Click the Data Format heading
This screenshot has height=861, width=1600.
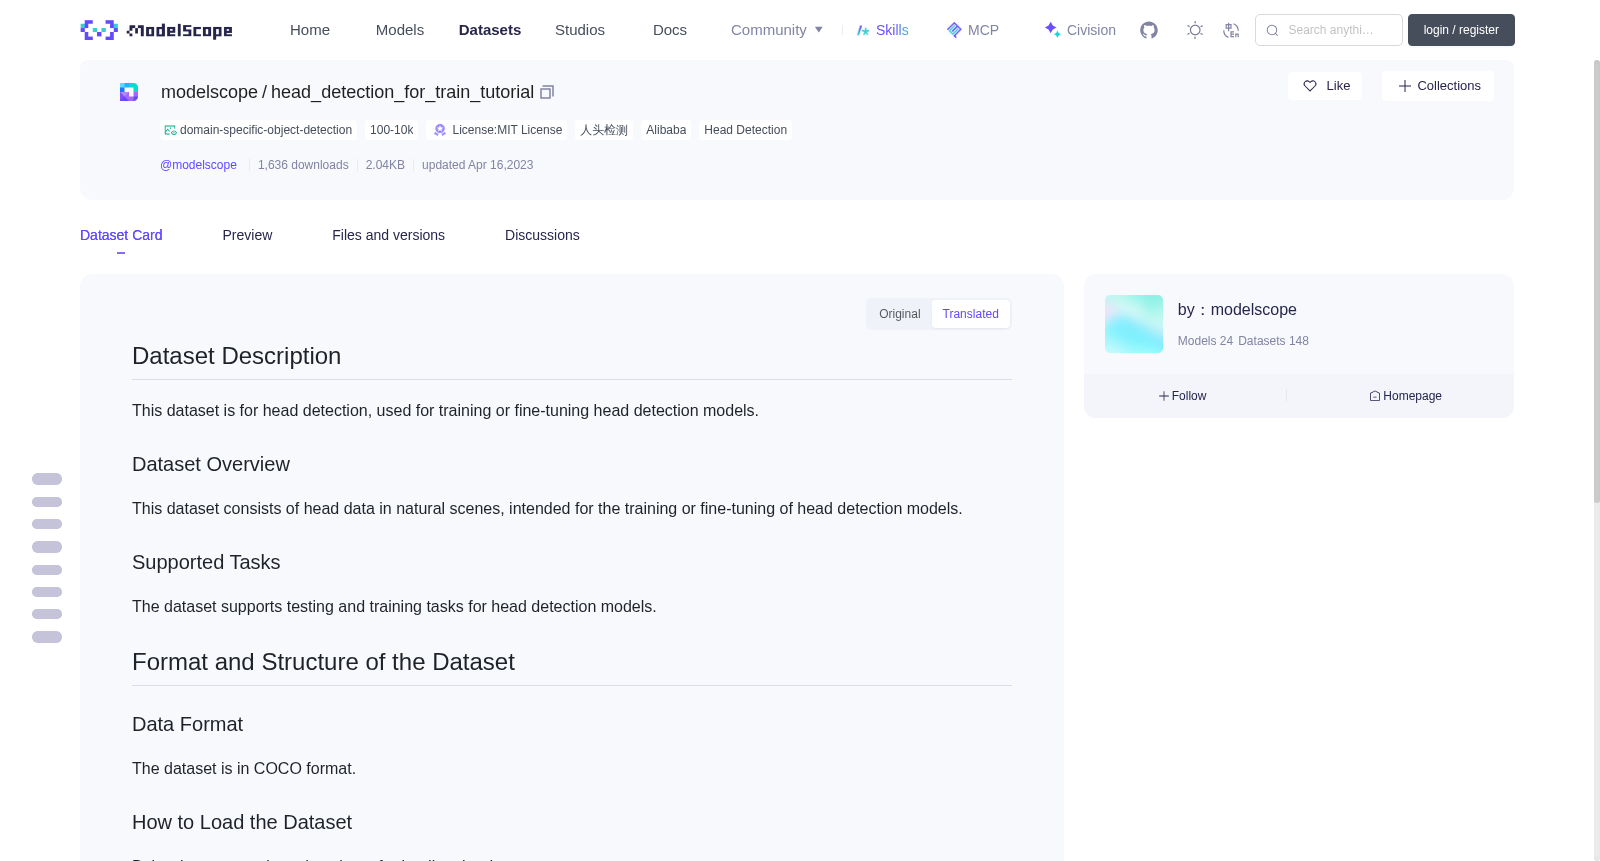point(187,724)
